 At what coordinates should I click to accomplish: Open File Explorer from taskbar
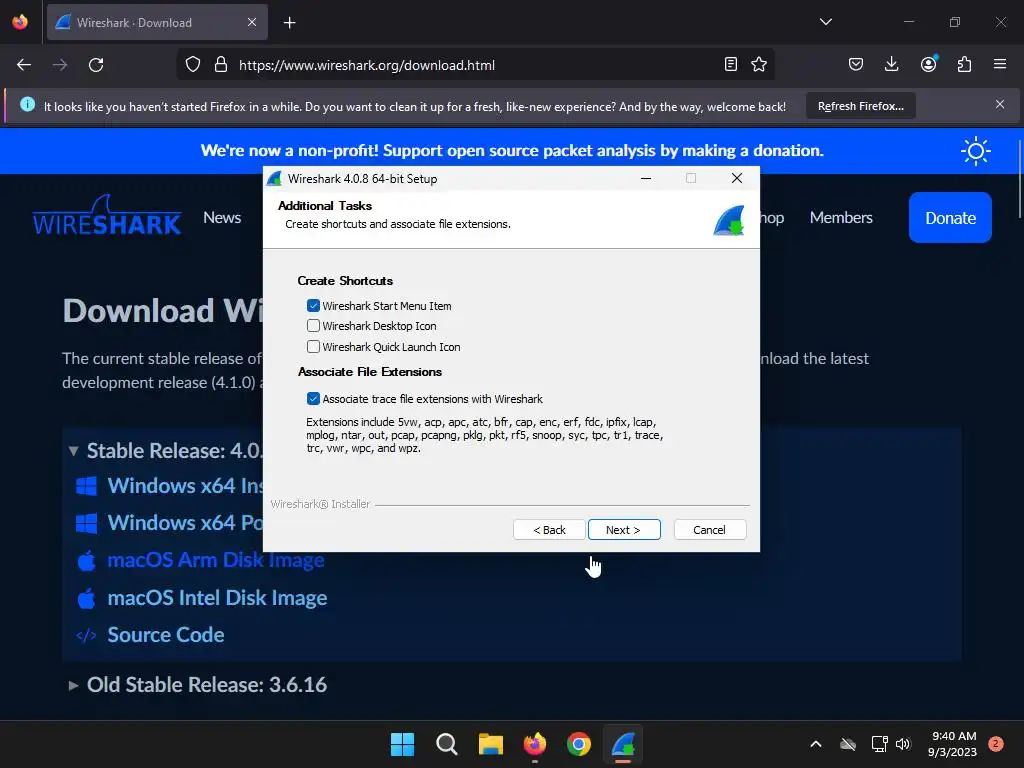[x=490, y=744]
